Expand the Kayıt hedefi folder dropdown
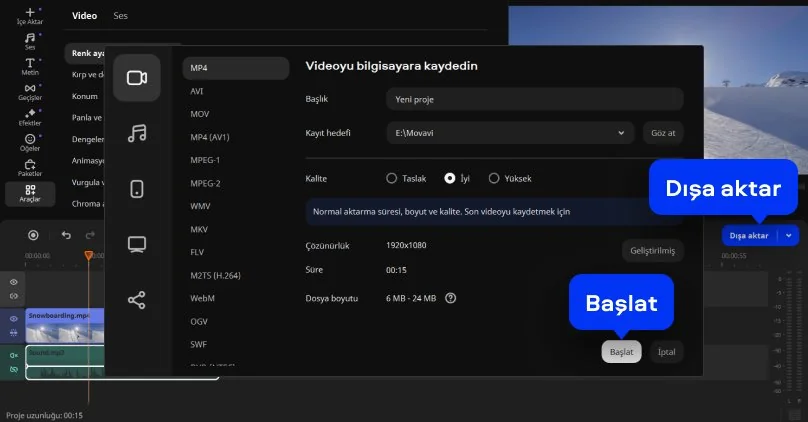The image size is (808, 422). 622,132
